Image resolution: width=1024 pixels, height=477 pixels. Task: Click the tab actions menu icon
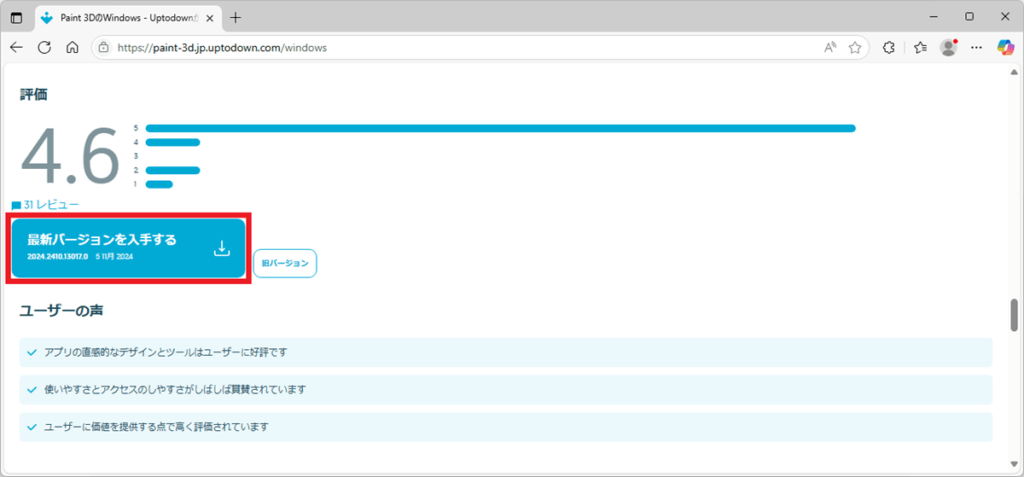(16, 18)
